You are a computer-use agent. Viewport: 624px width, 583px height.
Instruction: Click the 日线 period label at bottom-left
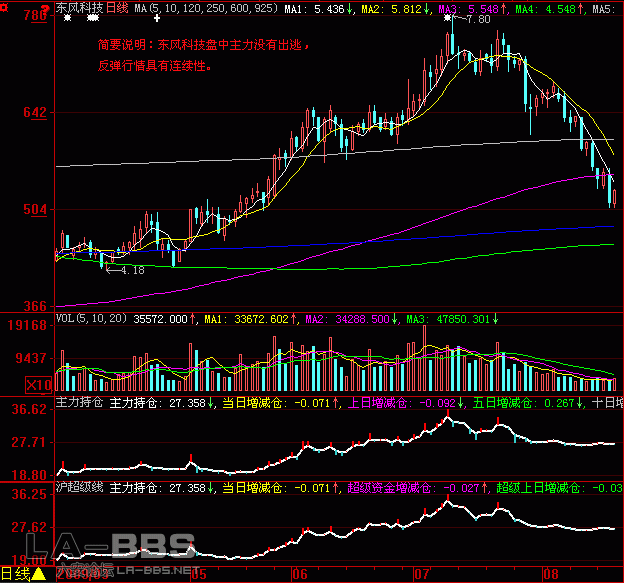click(16, 574)
